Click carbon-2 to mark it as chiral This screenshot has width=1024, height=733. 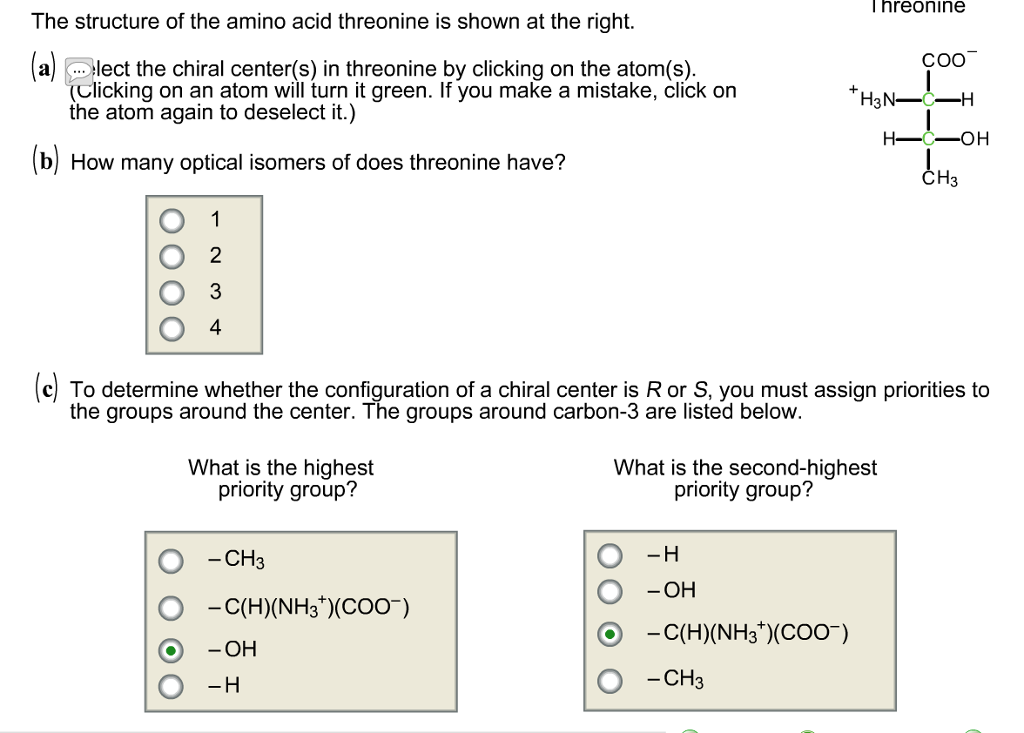point(930,100)
